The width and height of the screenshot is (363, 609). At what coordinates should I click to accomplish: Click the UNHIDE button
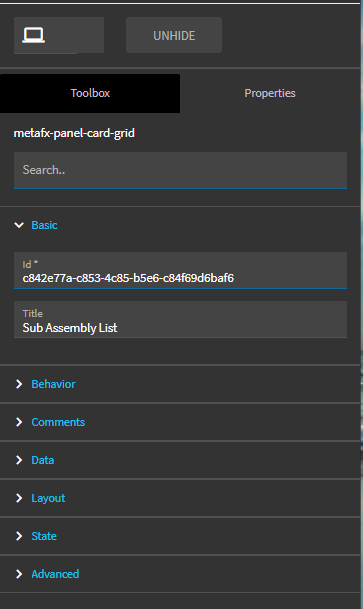(174, 35)
